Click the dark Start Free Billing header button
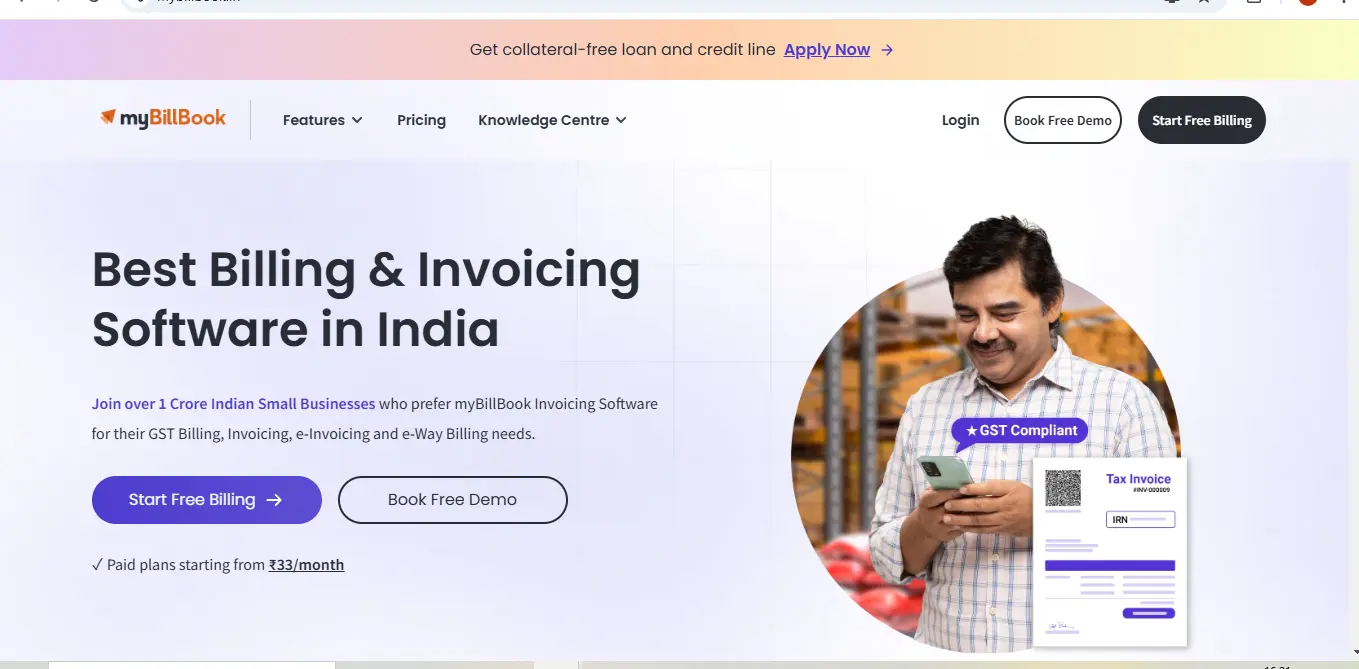 tap(1202, 120)
